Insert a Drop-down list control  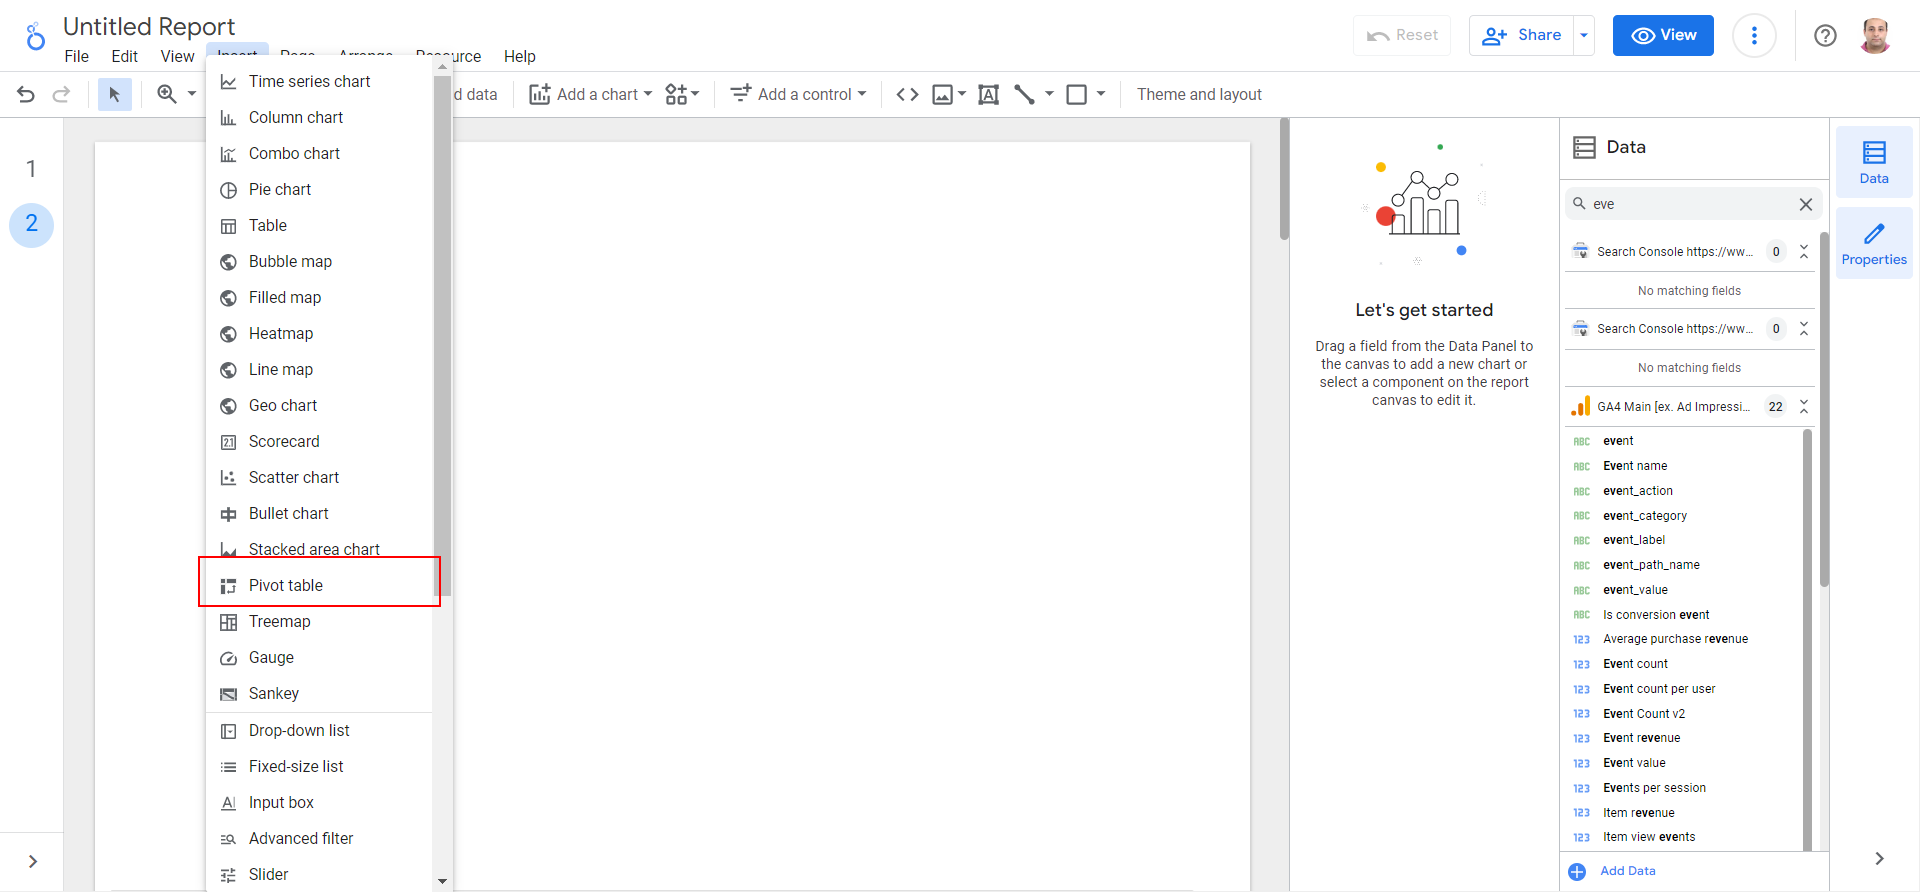(320, 730)
